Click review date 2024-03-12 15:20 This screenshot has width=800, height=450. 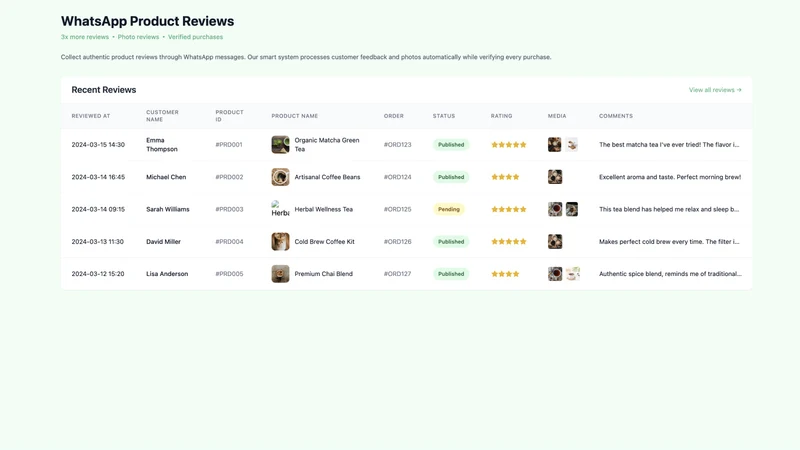click(98, 274)
